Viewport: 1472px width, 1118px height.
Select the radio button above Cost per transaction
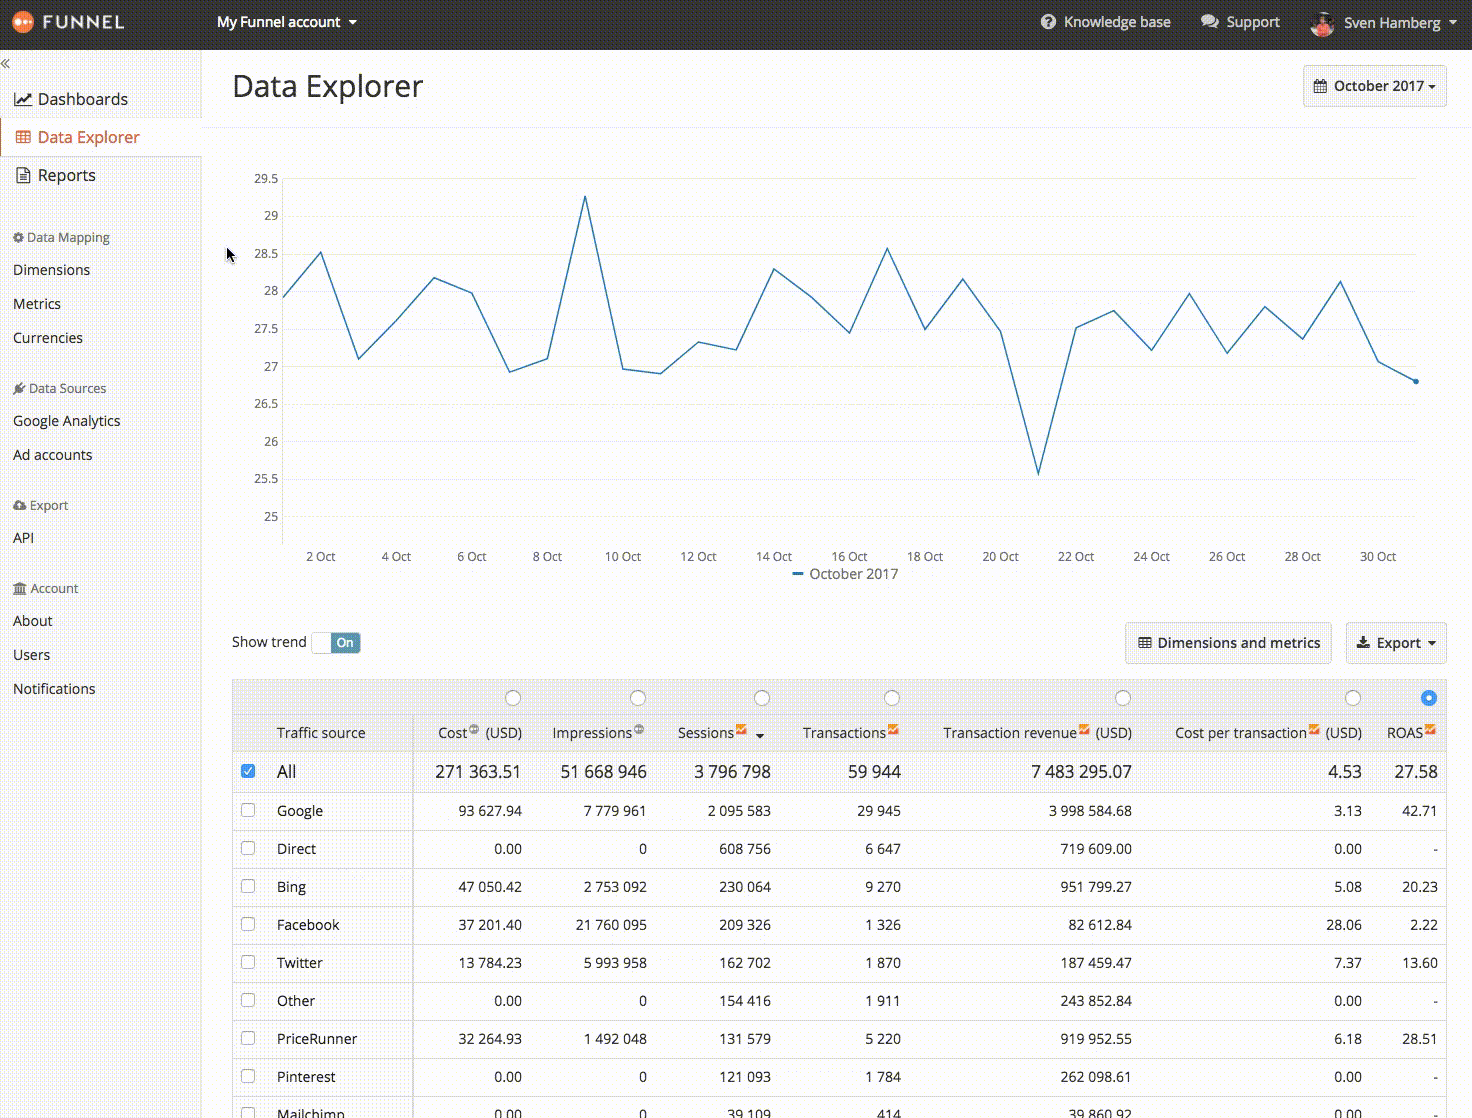pos(1353,698)
